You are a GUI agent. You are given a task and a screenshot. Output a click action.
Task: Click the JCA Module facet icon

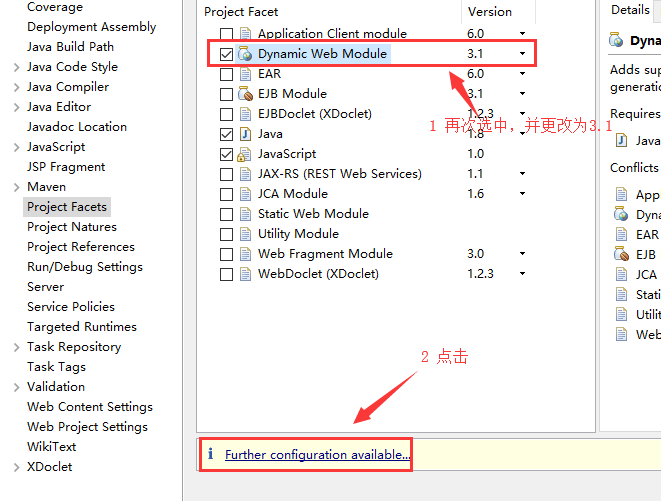pyautogui.click(x=245, y=194)
